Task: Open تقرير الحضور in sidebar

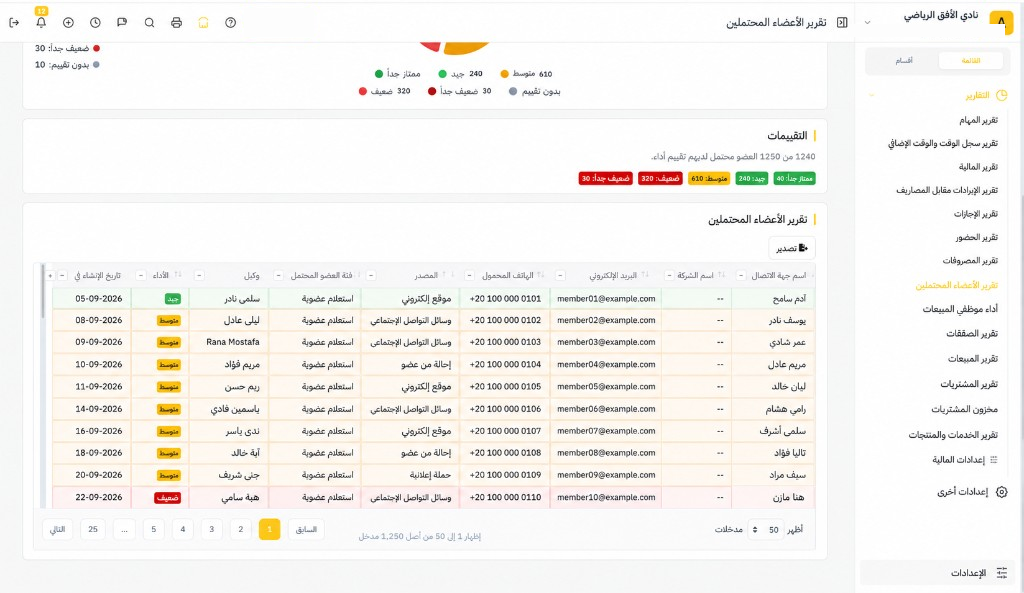Action: pyautogui.click(x=976, y=237)
